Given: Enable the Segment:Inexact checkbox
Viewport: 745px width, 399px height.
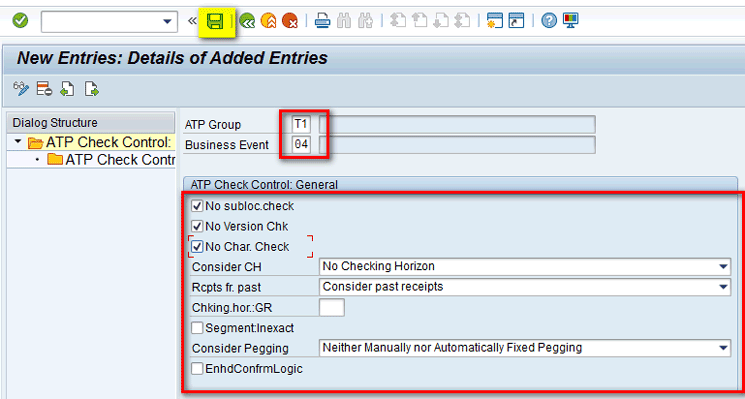Looking at the screenshot, I should 197,328.
